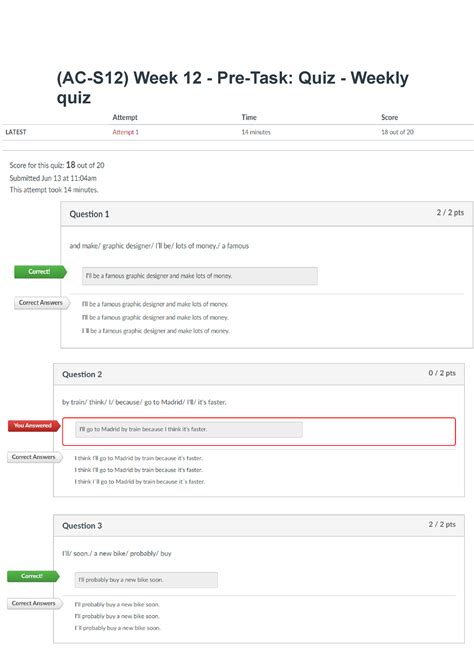Click the LATEST row label
The image size is (474, 670).
point(16,132)
